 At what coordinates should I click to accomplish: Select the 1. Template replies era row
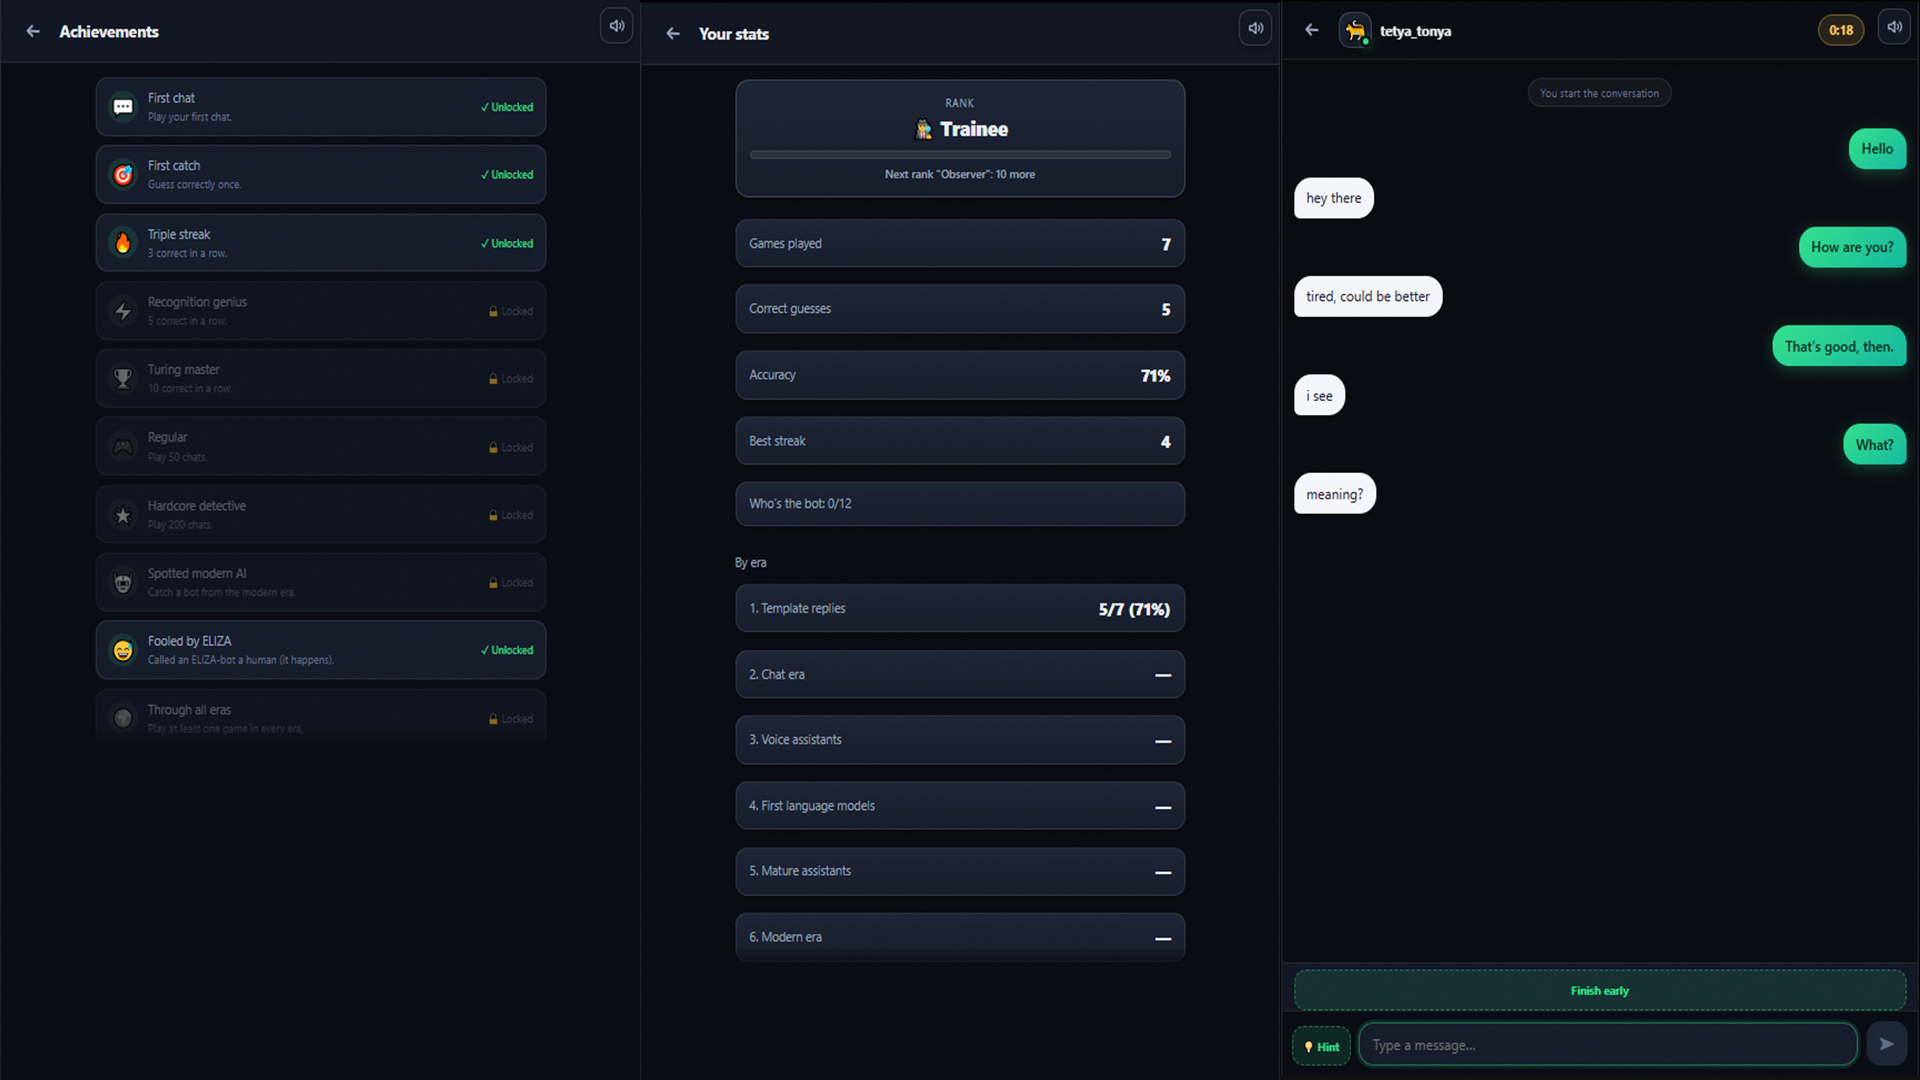pos(960,609)
